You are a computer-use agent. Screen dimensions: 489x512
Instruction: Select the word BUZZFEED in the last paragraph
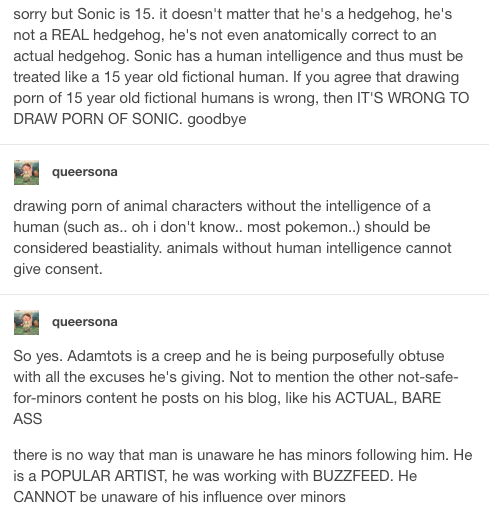pyautogui.click(x=351, y=476)
